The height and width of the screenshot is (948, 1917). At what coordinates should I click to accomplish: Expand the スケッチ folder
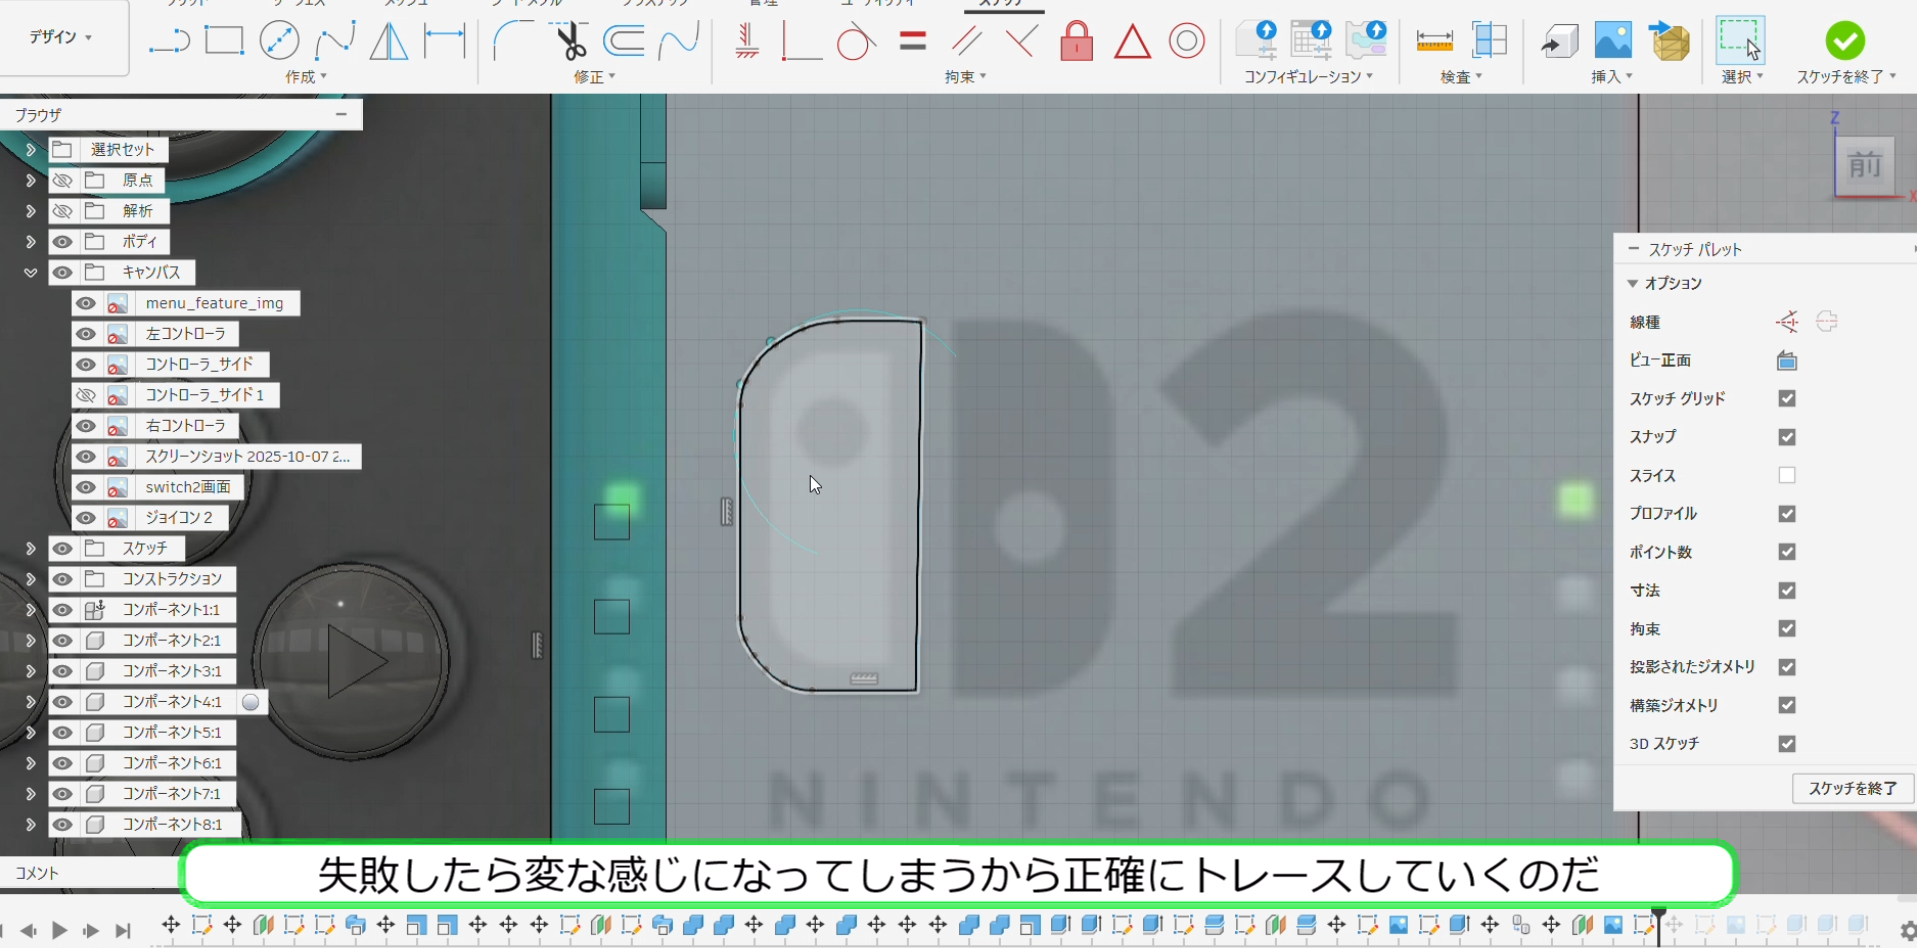(x=31, y=548)
